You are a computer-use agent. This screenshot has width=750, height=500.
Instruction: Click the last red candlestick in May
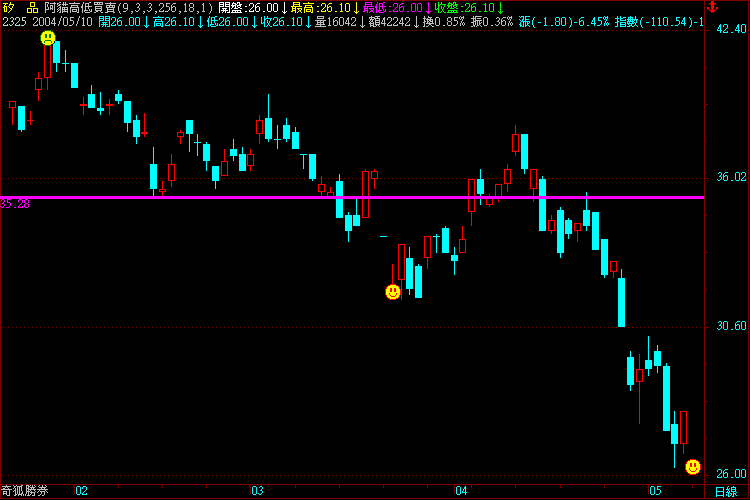[x=684, y=427]
